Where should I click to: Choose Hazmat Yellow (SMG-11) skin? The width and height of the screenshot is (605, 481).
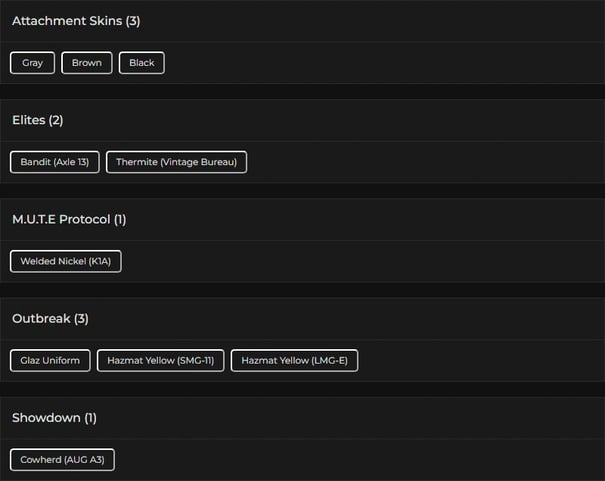pos(160,360)
